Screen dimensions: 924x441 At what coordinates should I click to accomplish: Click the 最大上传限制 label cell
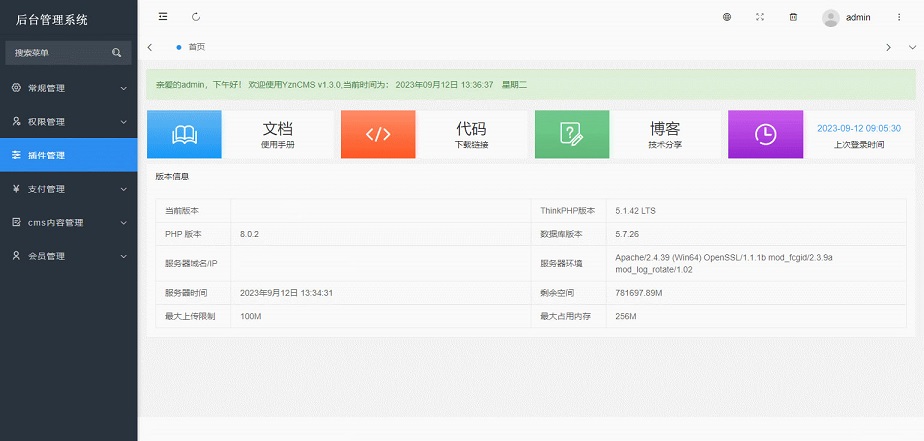(193, 317)
